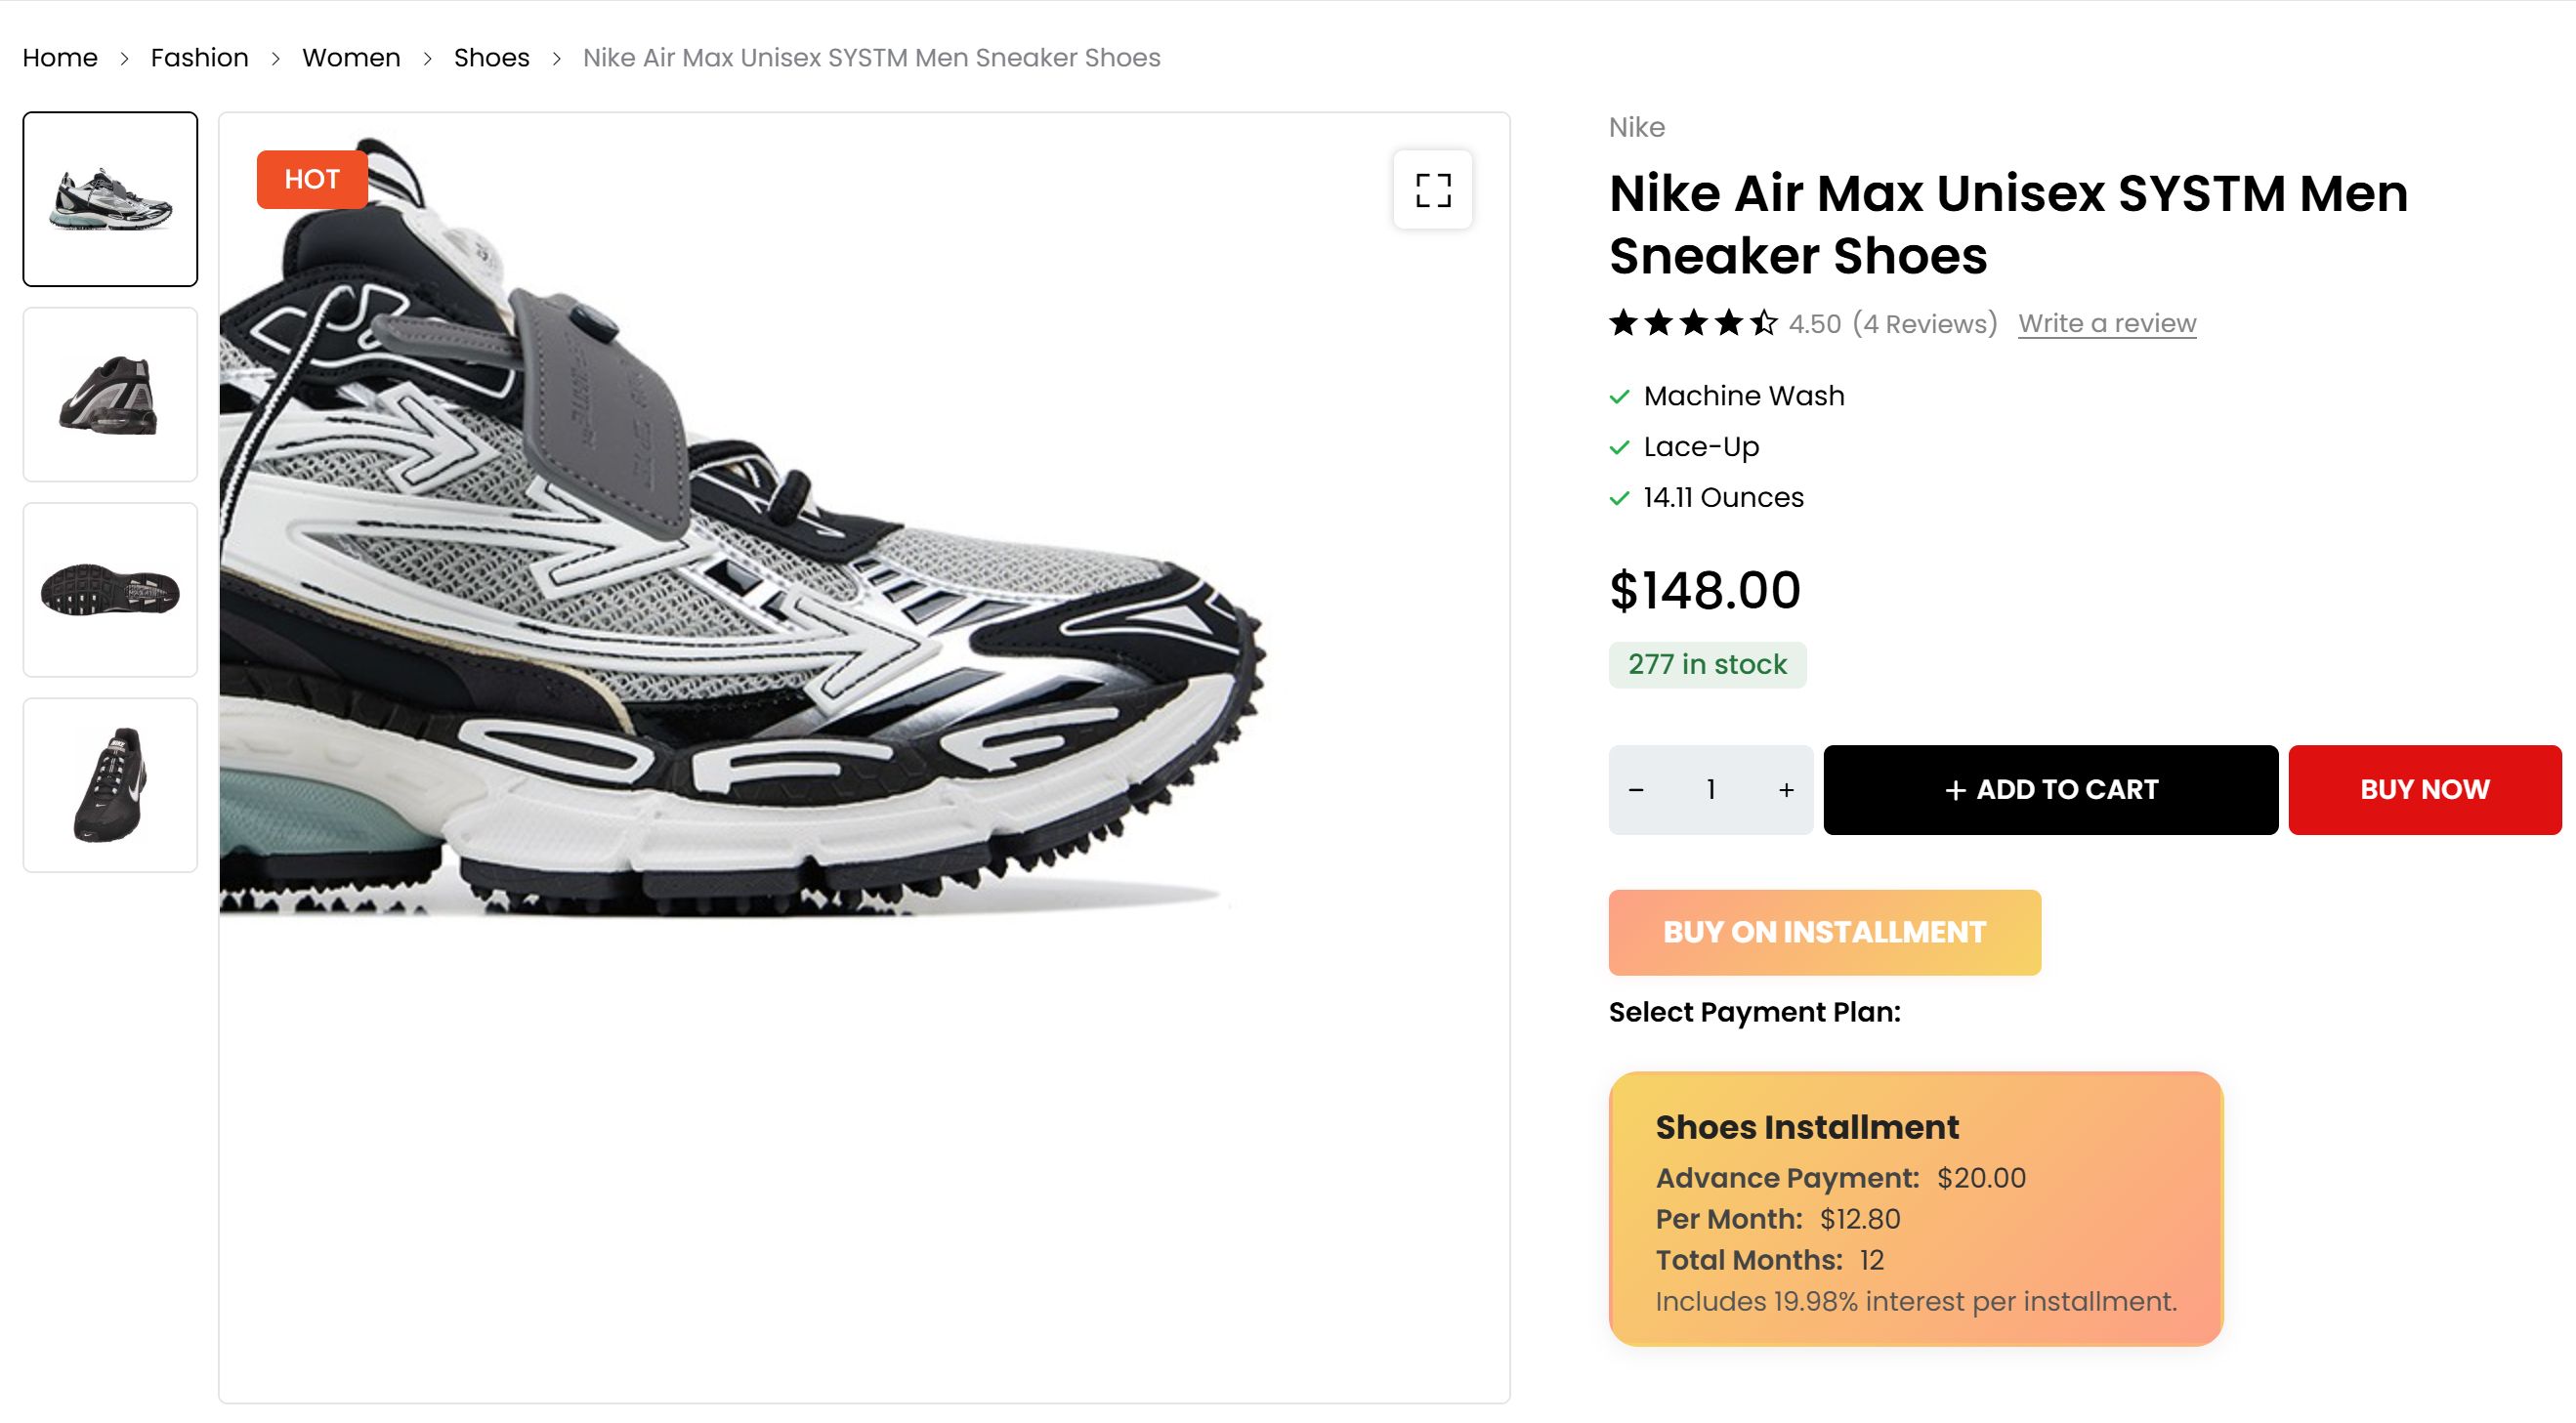Navigate to Fashion breadcrumb
Viewport: 2576px width, 1423px height.
199,58
